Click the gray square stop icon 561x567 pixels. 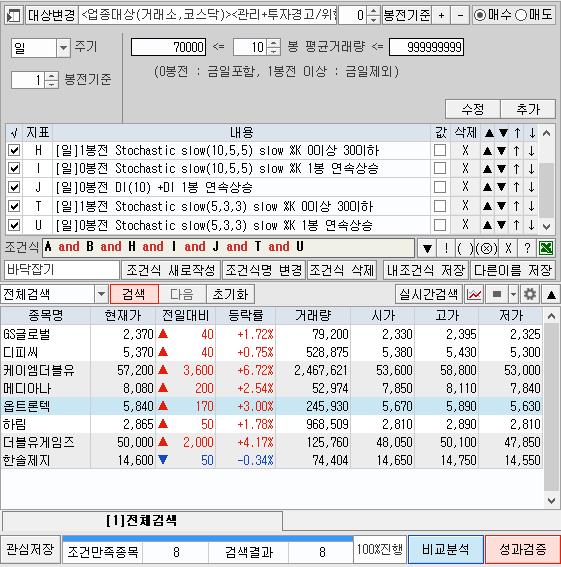(497, 294)
